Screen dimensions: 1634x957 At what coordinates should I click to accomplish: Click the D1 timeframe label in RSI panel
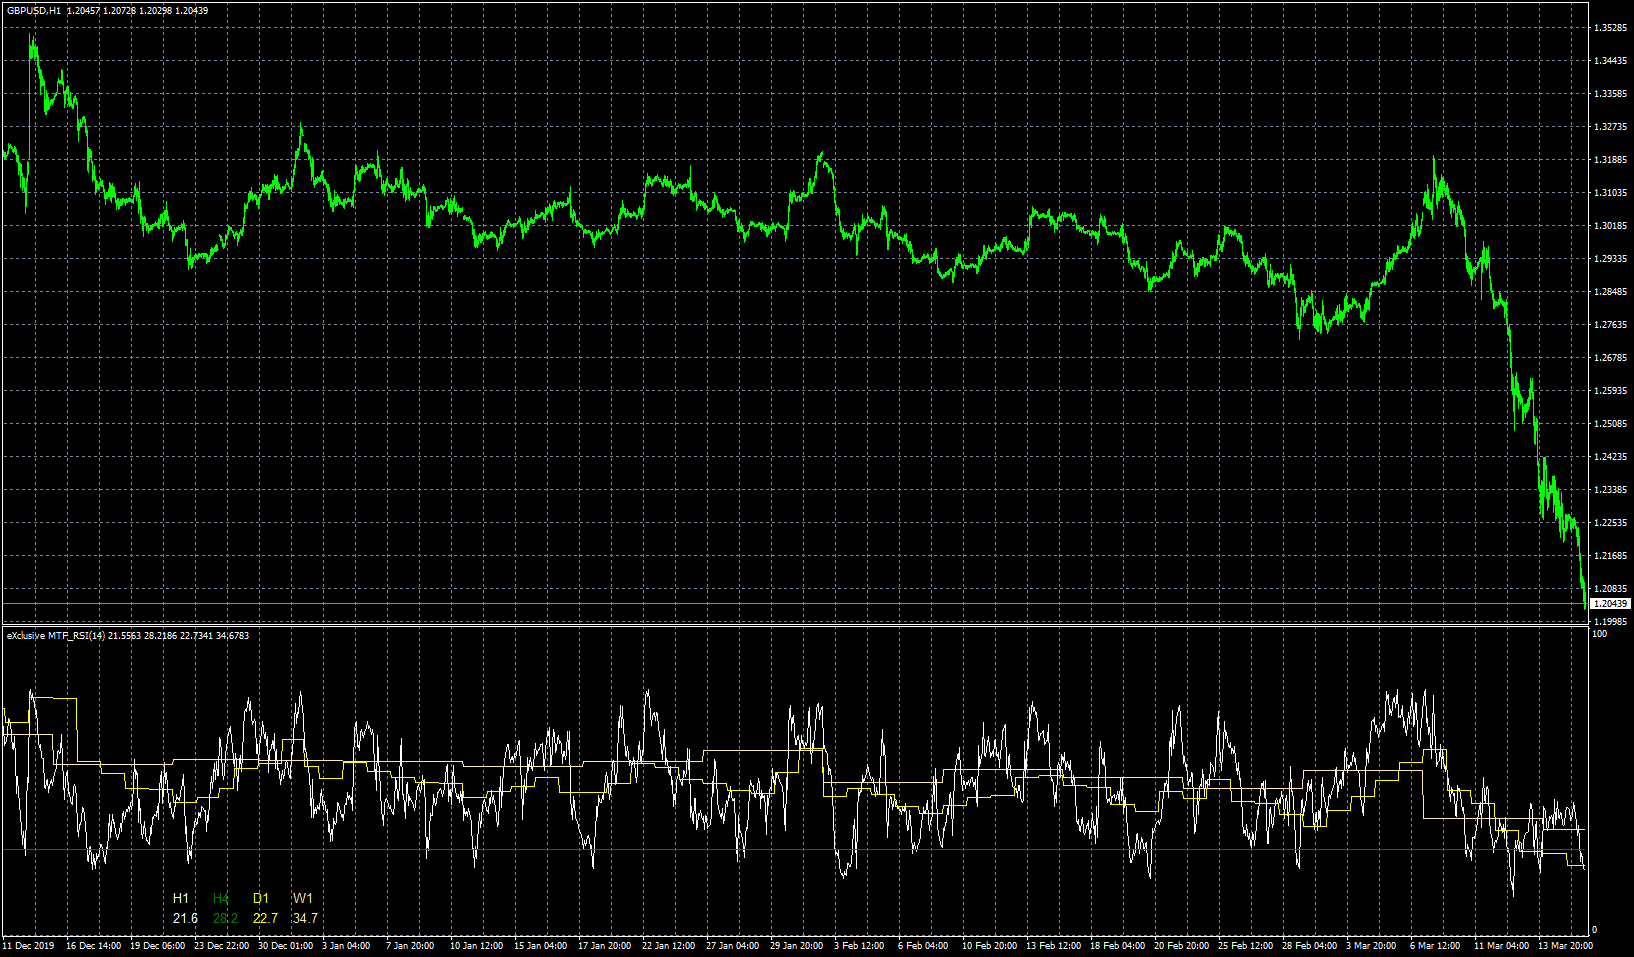pyautogui.click(x=261, y=898)
